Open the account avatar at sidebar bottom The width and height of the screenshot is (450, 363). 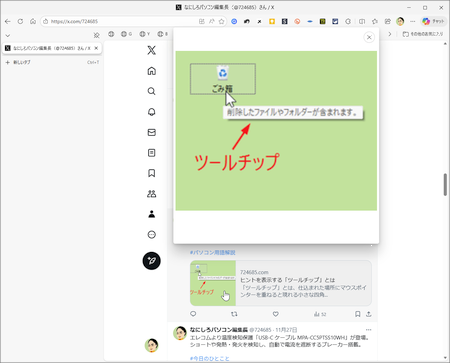(x=152, y=345)
